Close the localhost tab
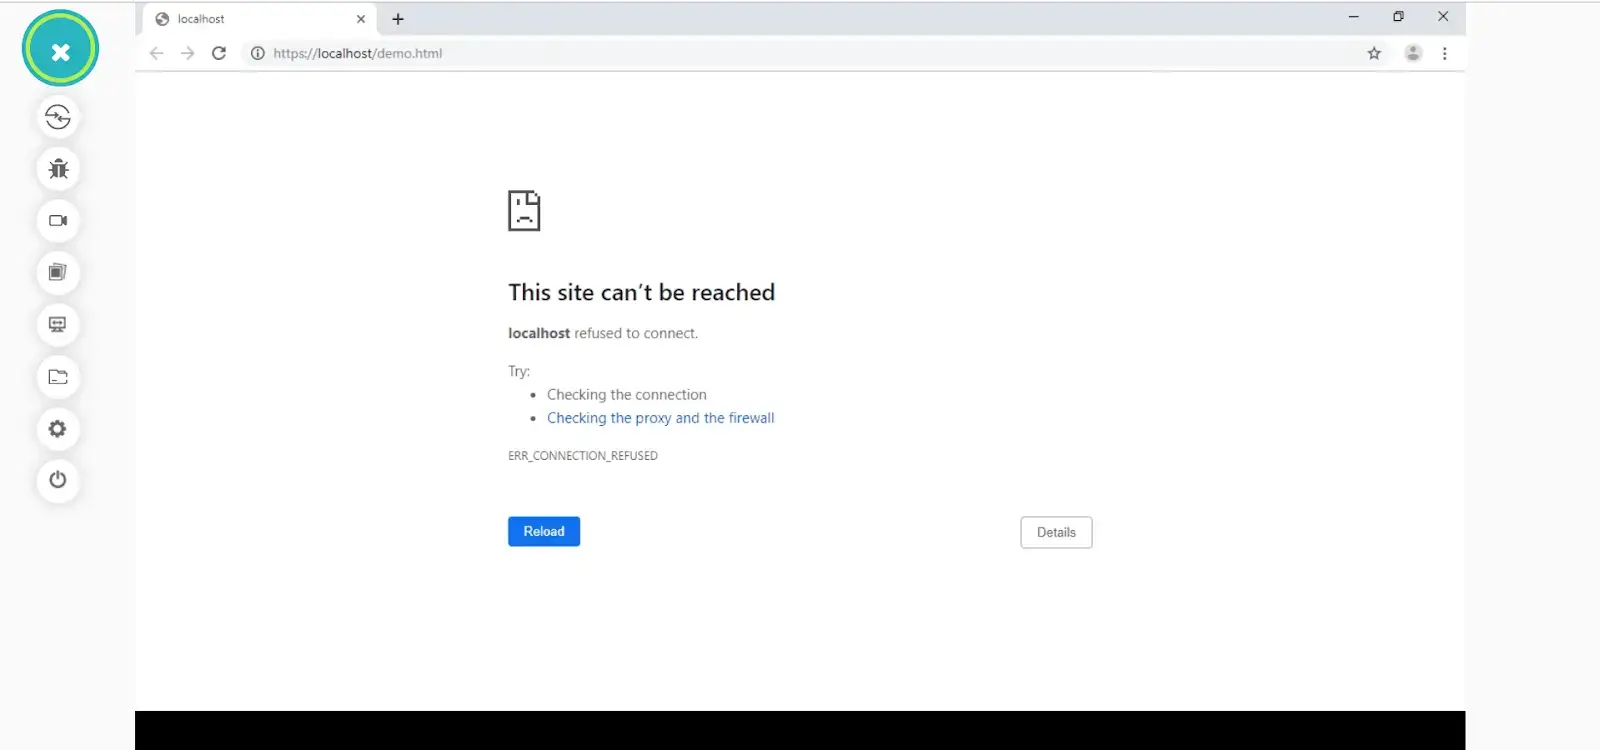 pos(361,19)
